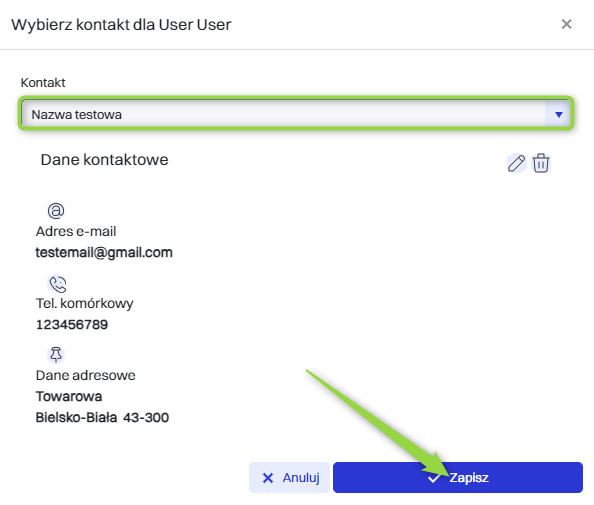Click the phone number 123456789
This screenshot has height=505, width=594.
pyautogui.click(x=72, y=325)
